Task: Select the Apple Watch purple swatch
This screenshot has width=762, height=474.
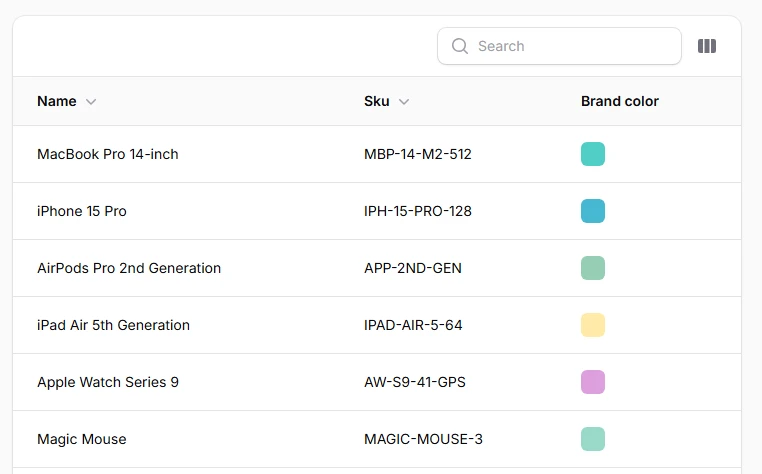Action: (593, 382)
